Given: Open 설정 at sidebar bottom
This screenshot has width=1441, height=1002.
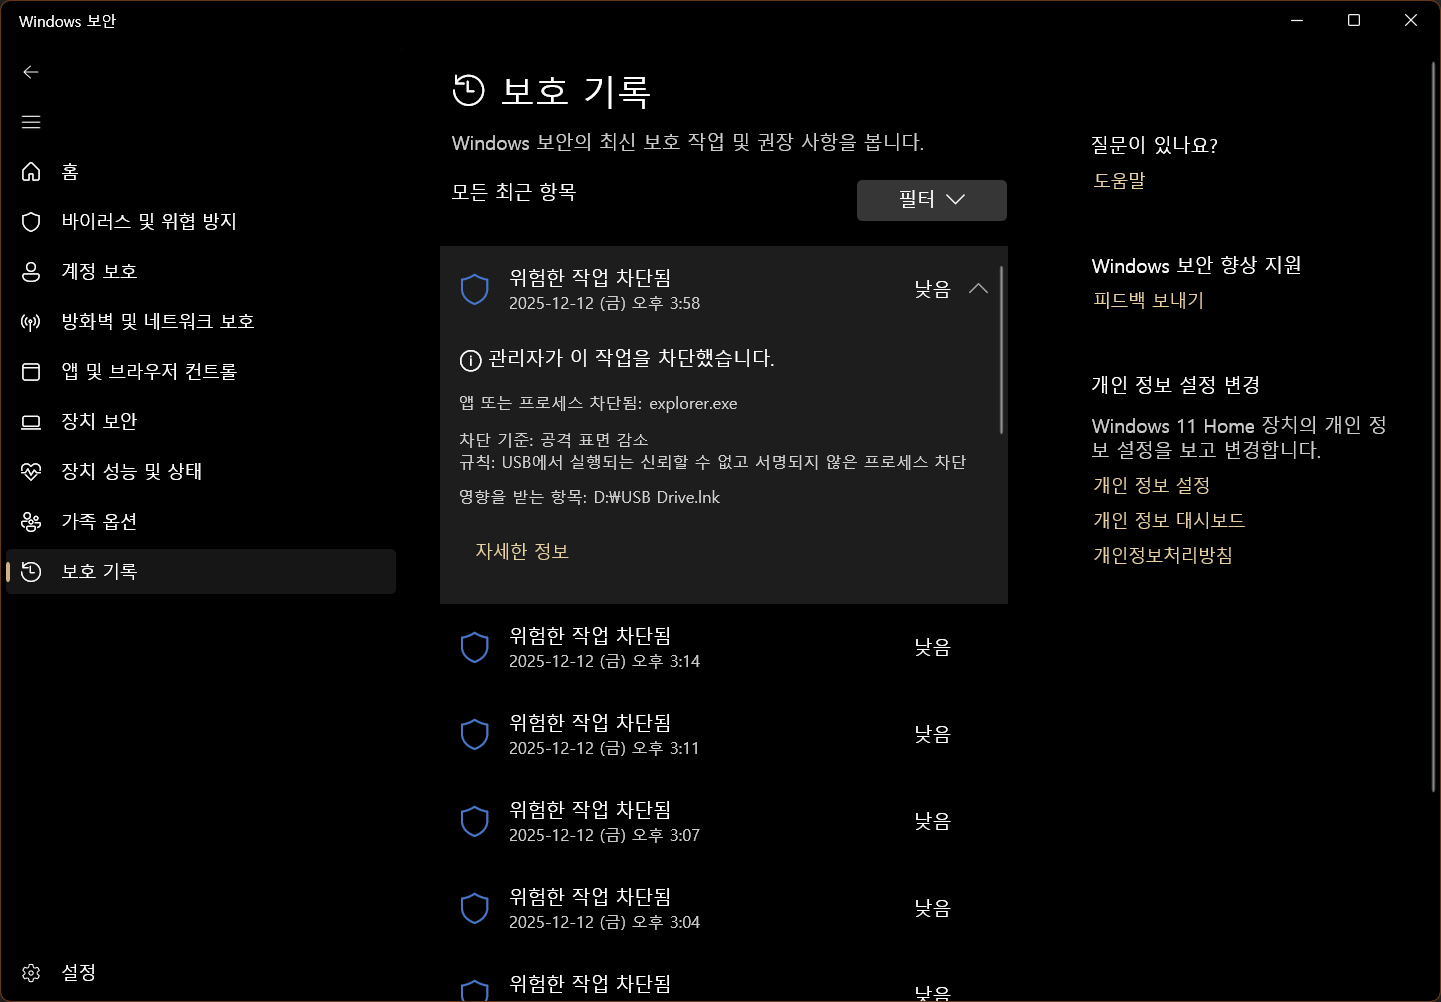Looking at the screenshot, I should (x=201, y=973).
